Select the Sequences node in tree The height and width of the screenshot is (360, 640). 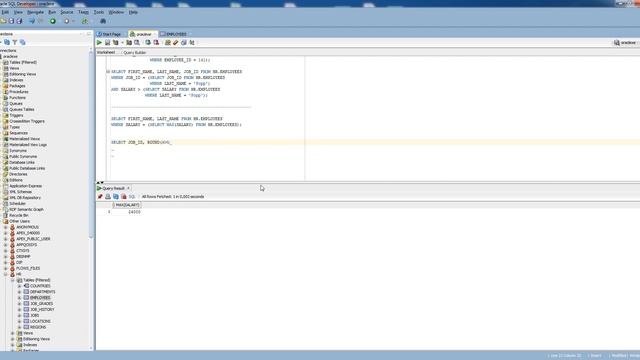19,133
